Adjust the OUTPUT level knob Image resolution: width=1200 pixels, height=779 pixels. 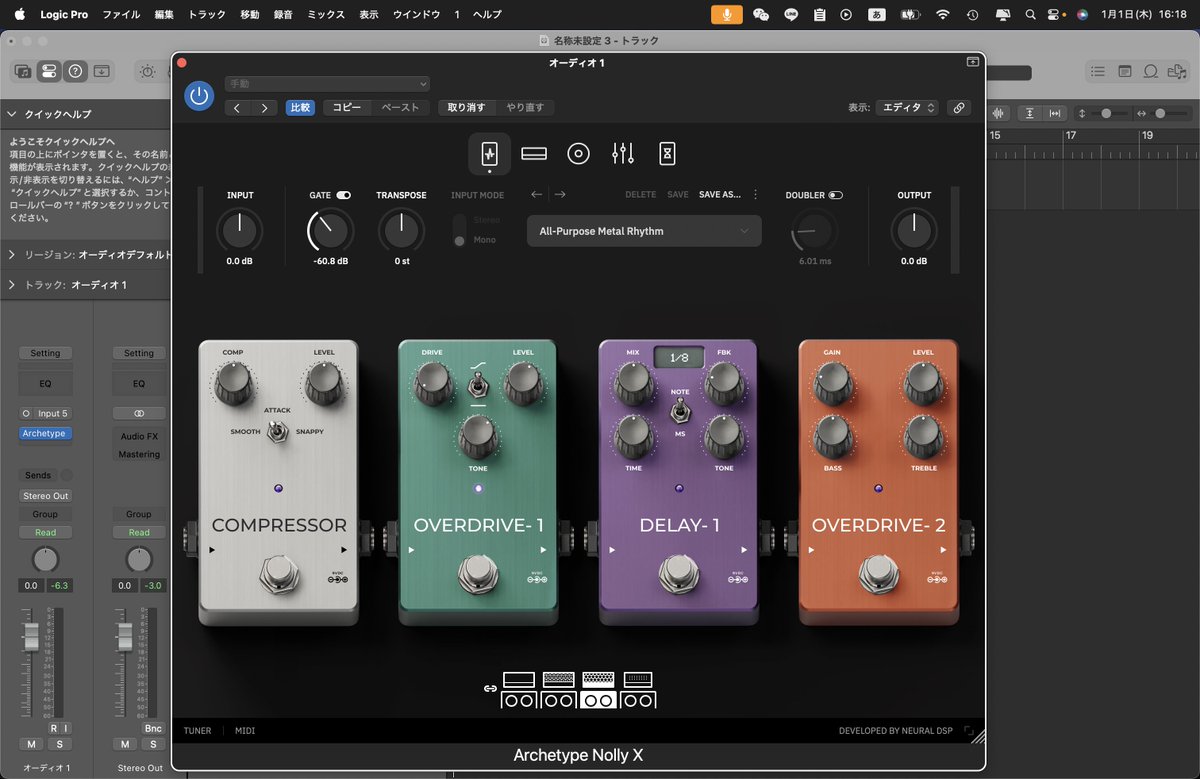pyautogui.click(x=914, y=230)
